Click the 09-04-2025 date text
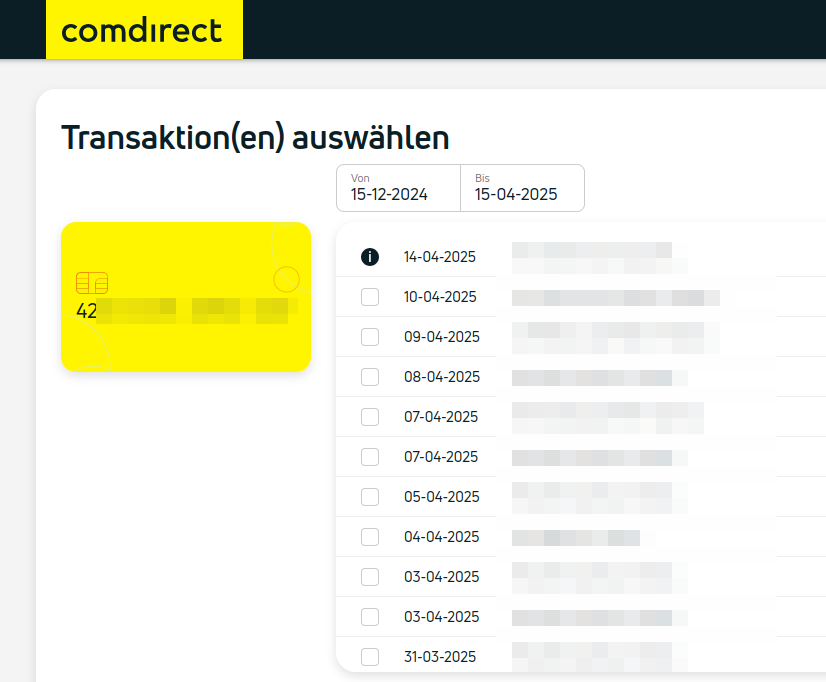The height and width of the screenshot is (682, 826). pos(441,337)
